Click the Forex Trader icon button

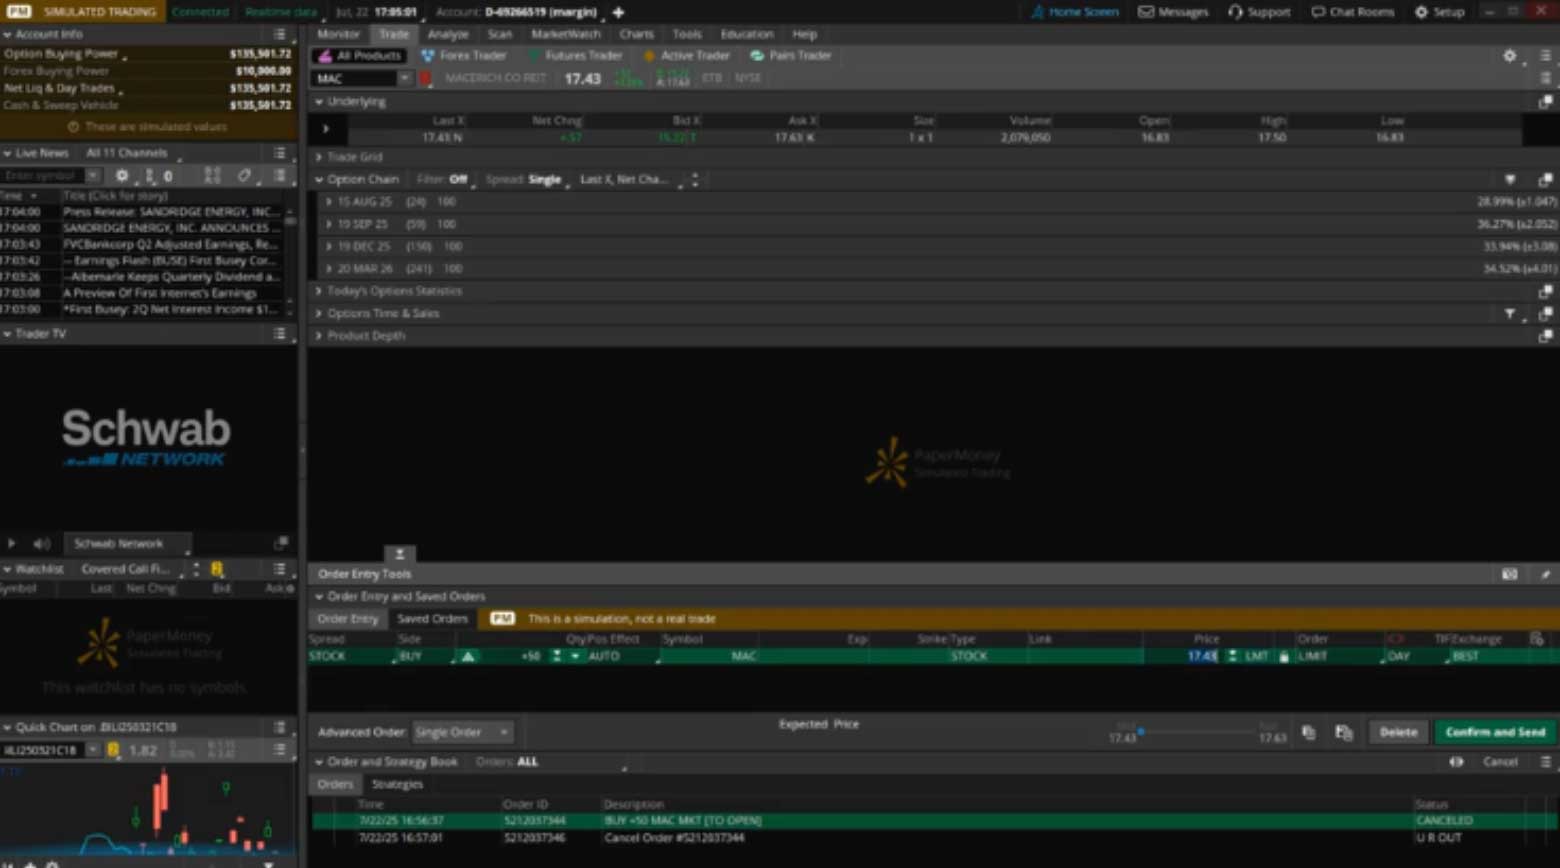(428, 56)
